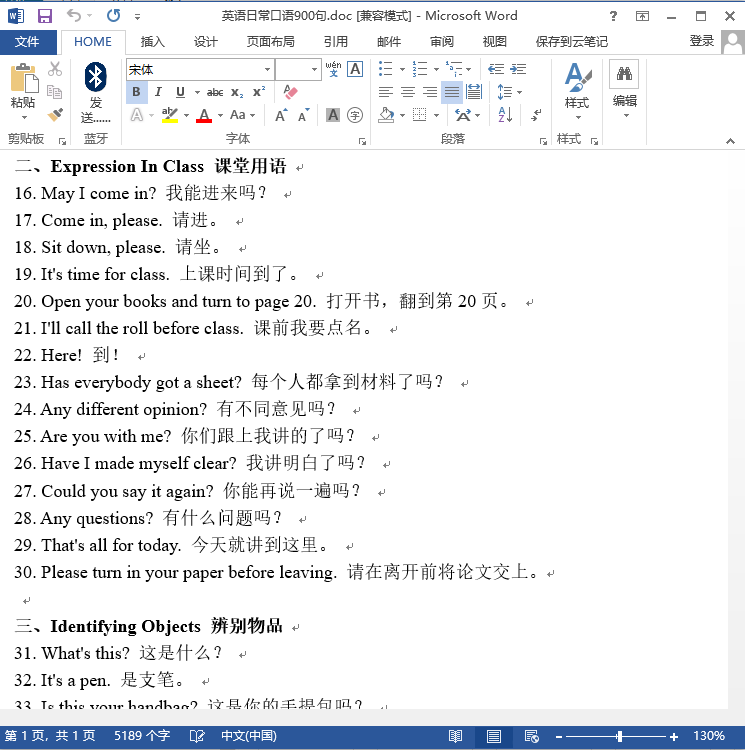
Task: Switch to Read Mode view in the status bar
Action: 455,736
